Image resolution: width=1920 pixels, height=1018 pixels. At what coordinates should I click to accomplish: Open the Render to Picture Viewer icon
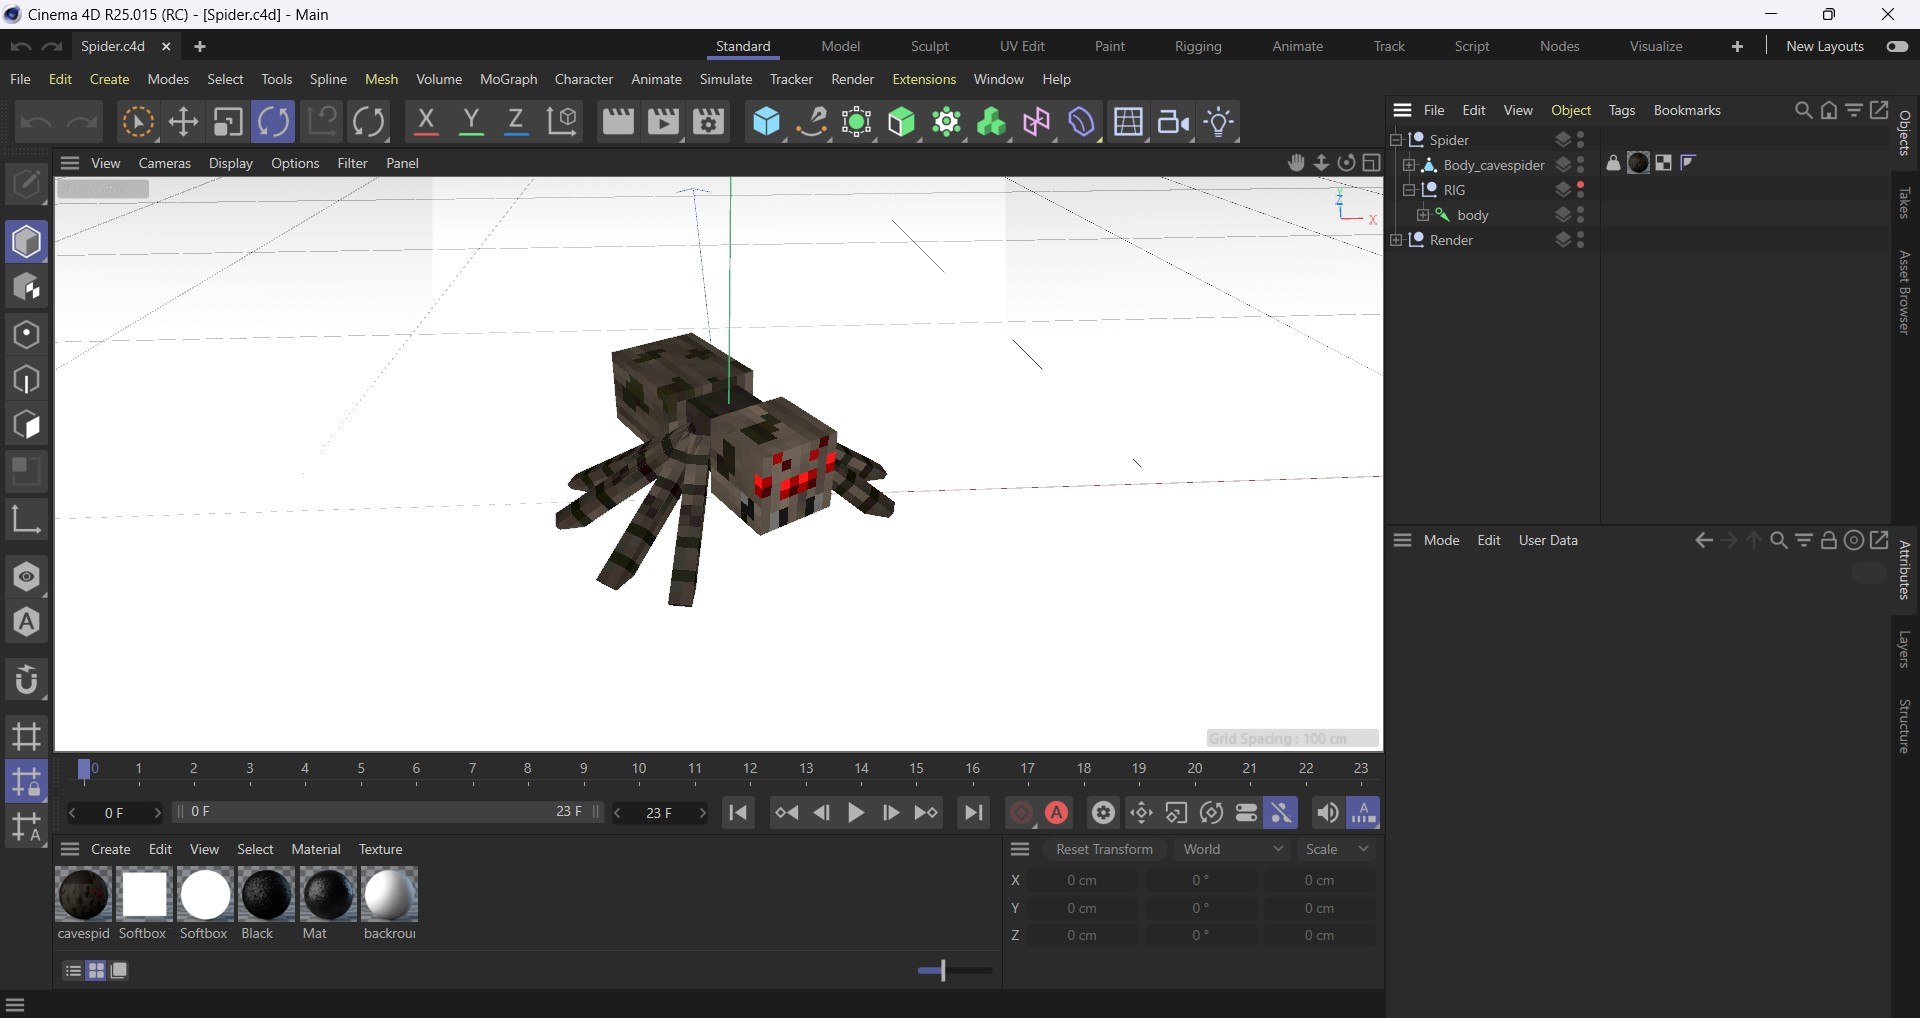(663, 122)
